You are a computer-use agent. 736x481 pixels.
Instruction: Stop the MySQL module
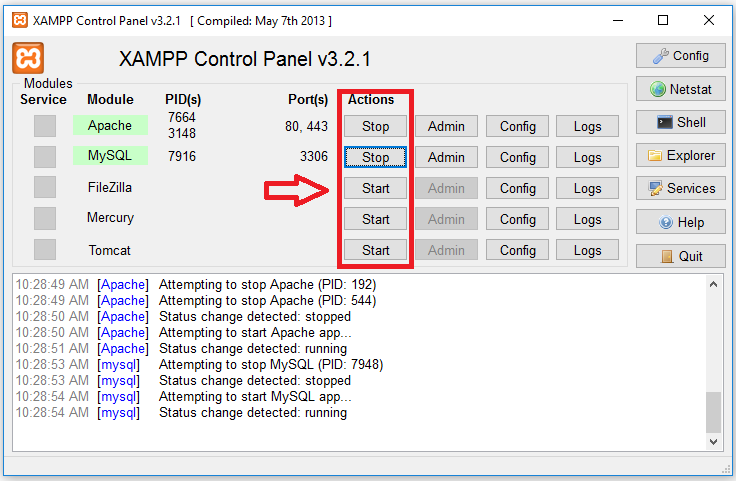375,157
